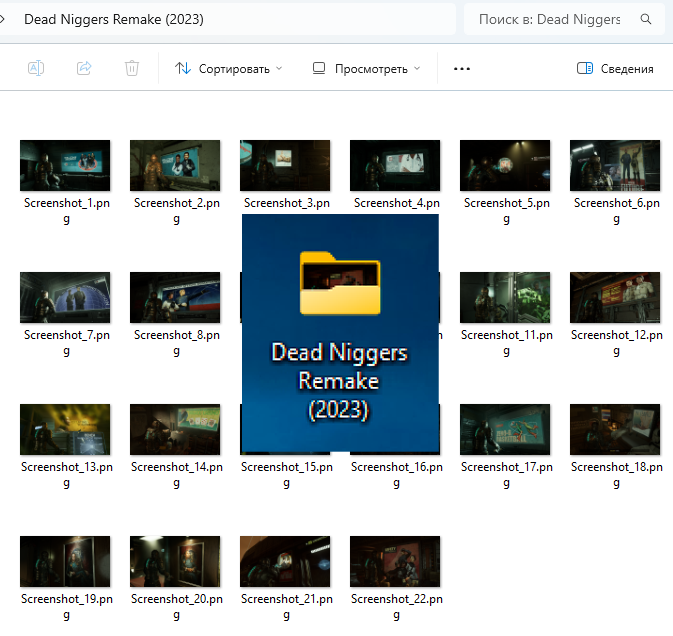Select the Screenshot_19.png thumbnail
Screen dimensions: 673x636
pyautogui.click(x=65, y=562)
